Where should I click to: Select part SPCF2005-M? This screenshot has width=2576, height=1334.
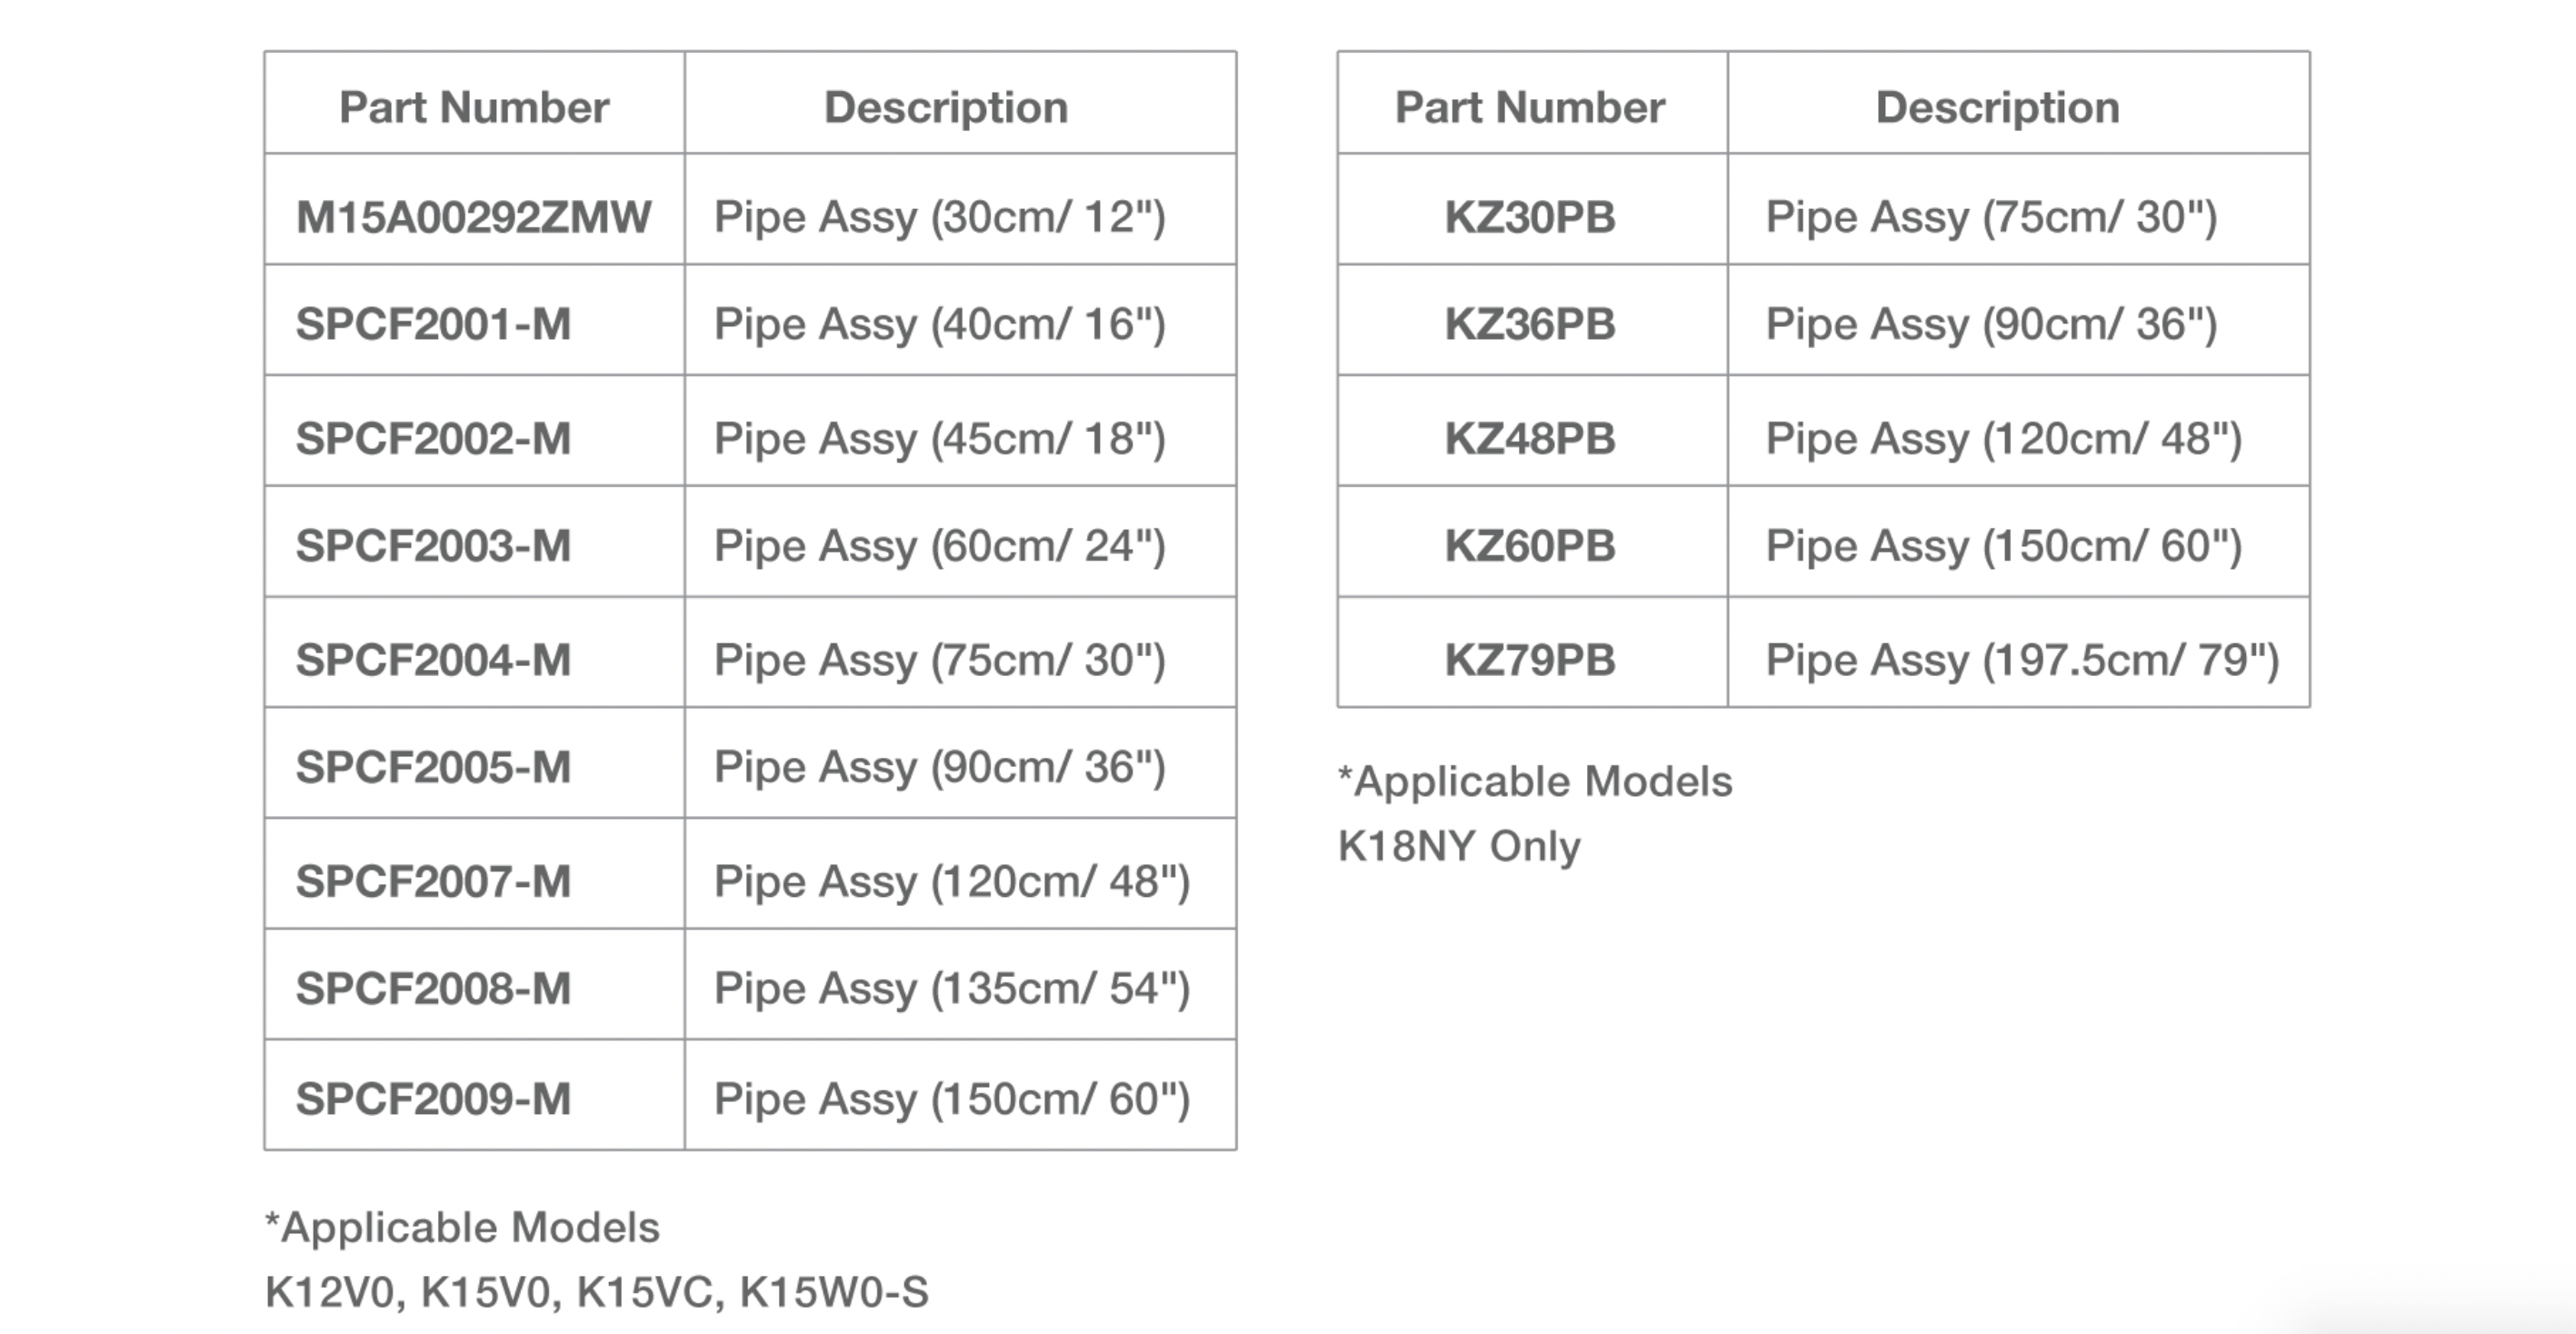pyautogui.click(x=433, y=766)
